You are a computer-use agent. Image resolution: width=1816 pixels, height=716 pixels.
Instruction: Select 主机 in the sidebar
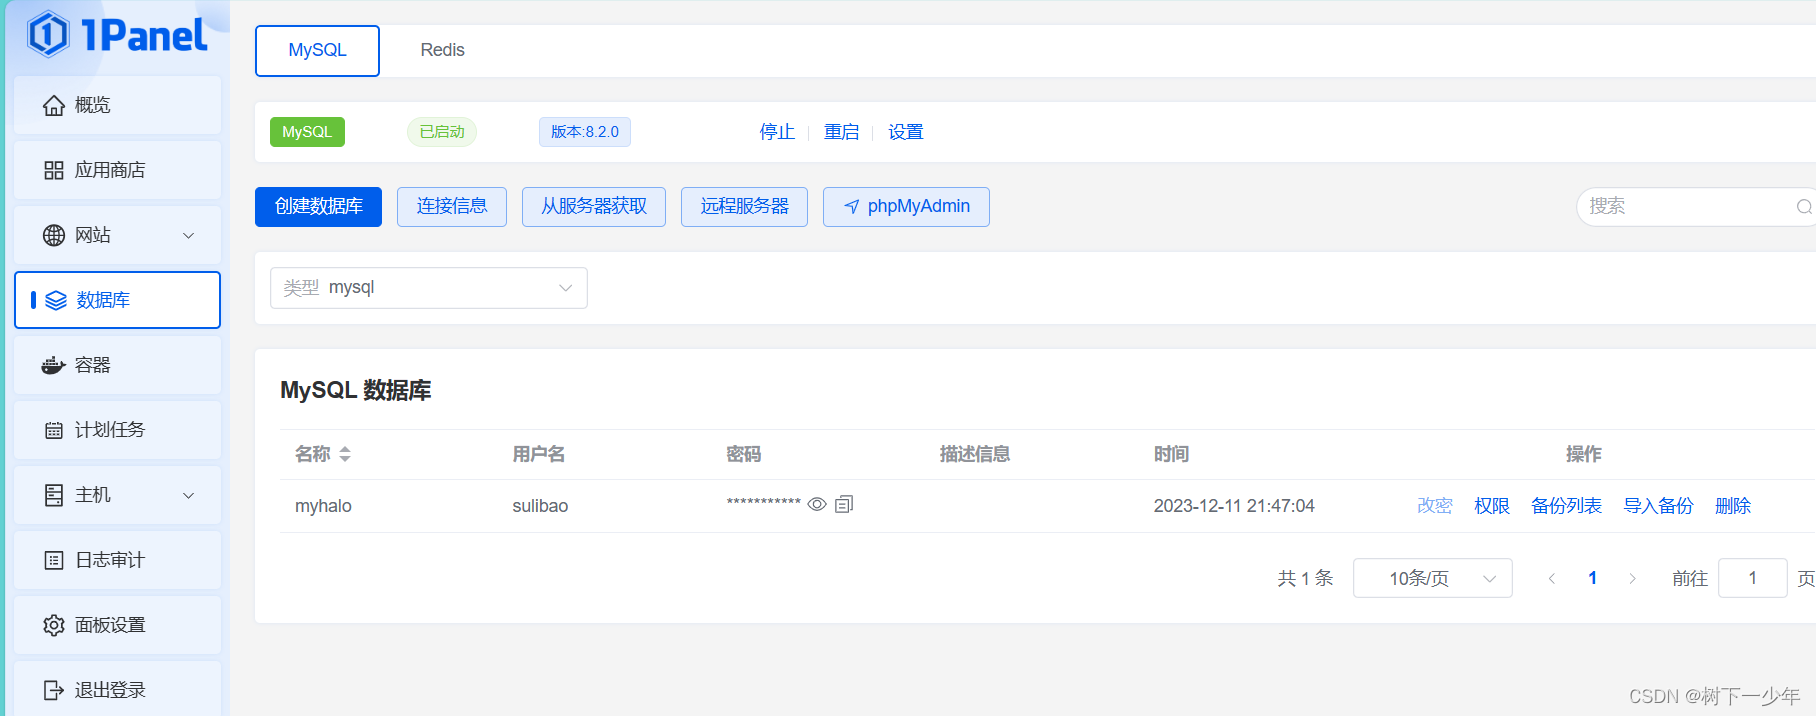click(x=117, y=495)
